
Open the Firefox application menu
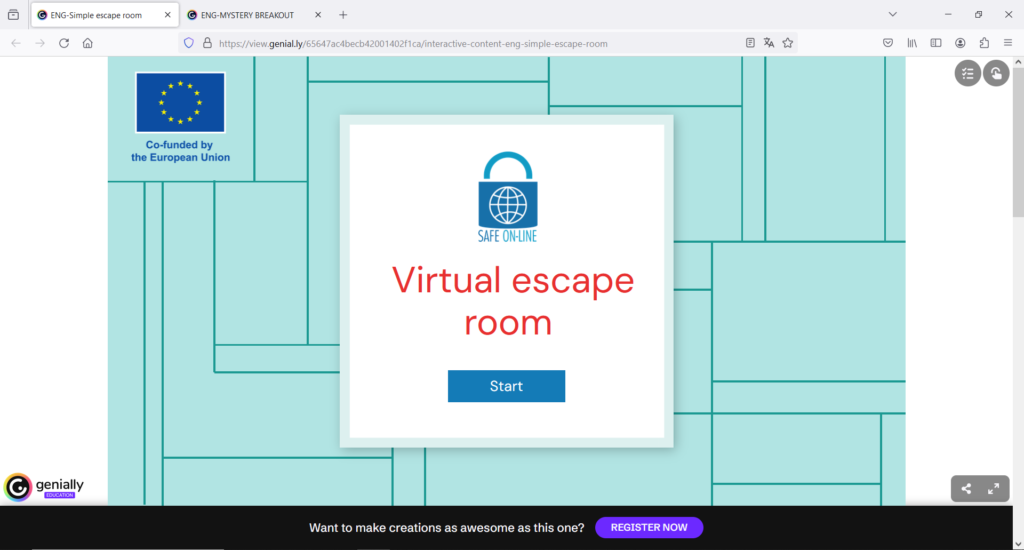1008,43
